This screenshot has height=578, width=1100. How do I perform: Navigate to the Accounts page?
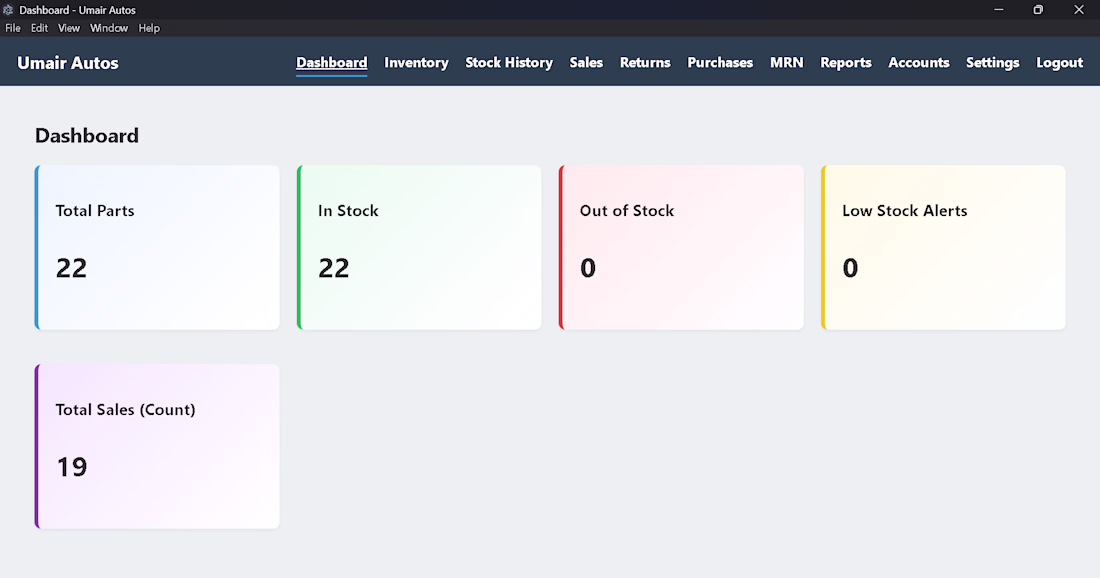(x=918, y=62)
